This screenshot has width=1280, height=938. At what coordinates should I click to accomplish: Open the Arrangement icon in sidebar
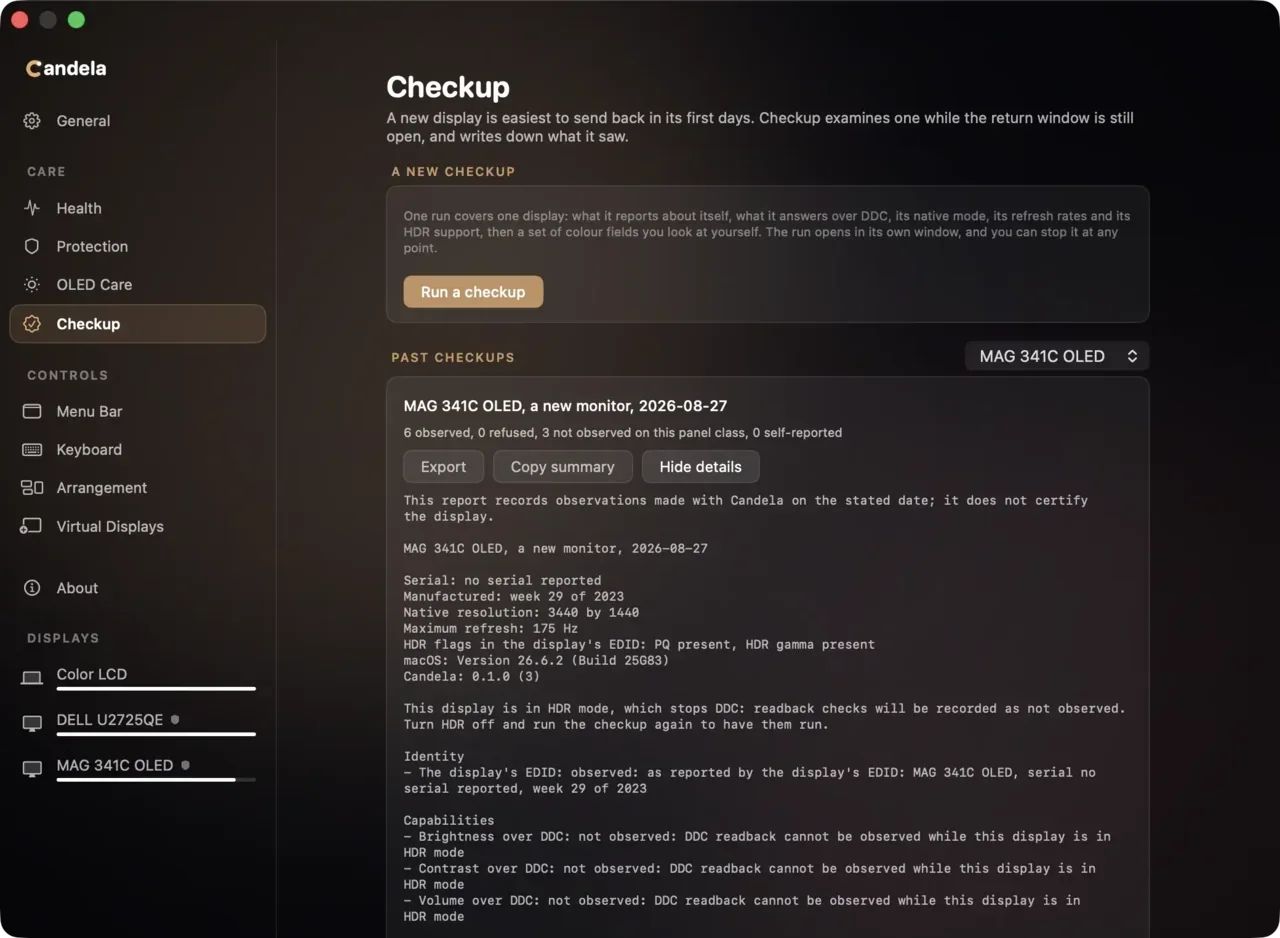pyautogui.click(x=32, y=488)
